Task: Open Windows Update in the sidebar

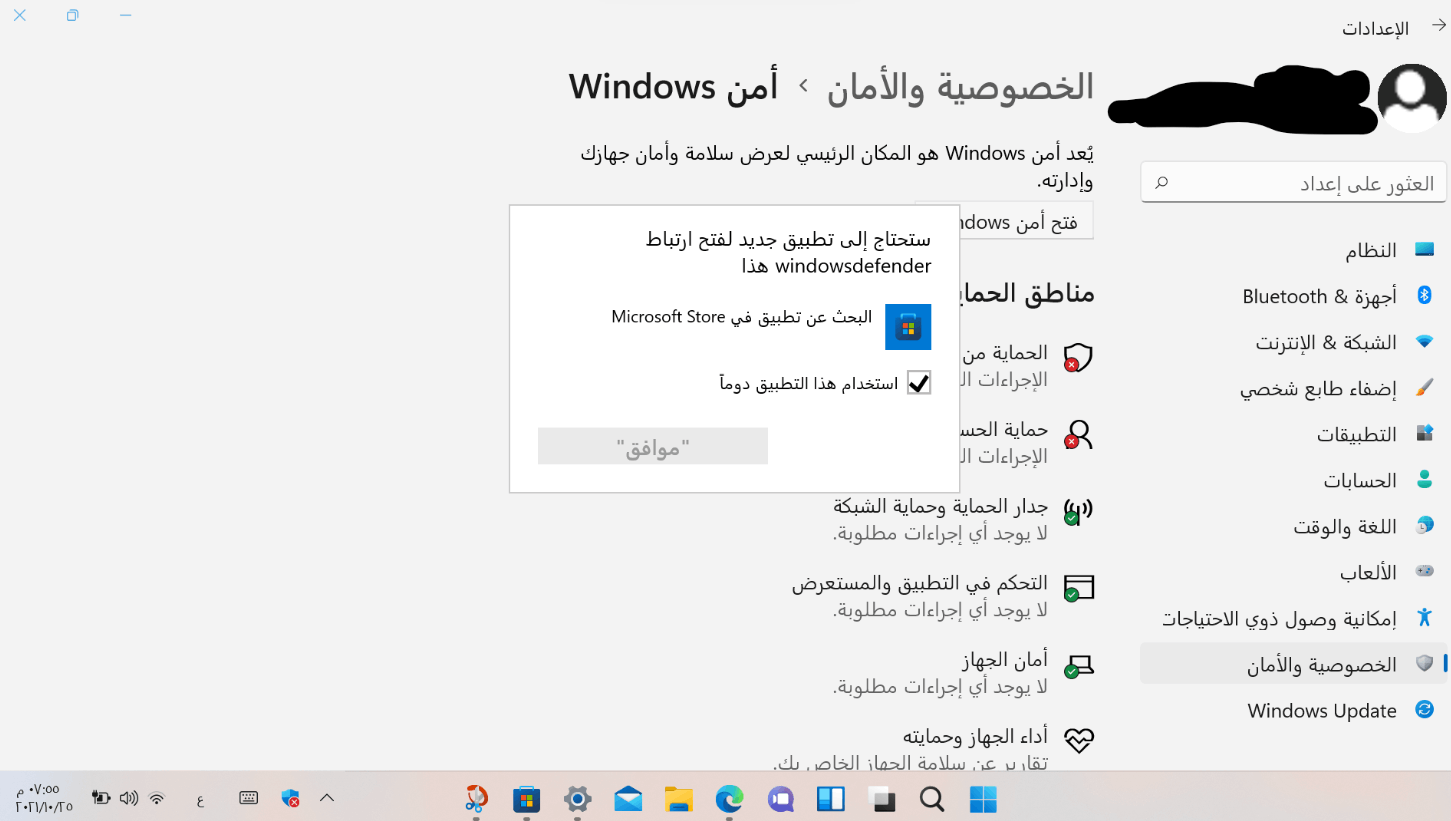Action: [1294, 710]
